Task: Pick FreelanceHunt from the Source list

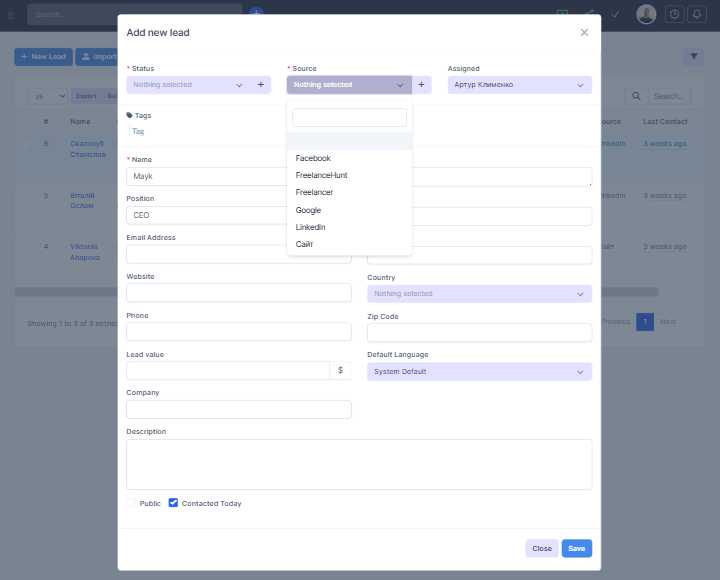Action: click(321, 175)
